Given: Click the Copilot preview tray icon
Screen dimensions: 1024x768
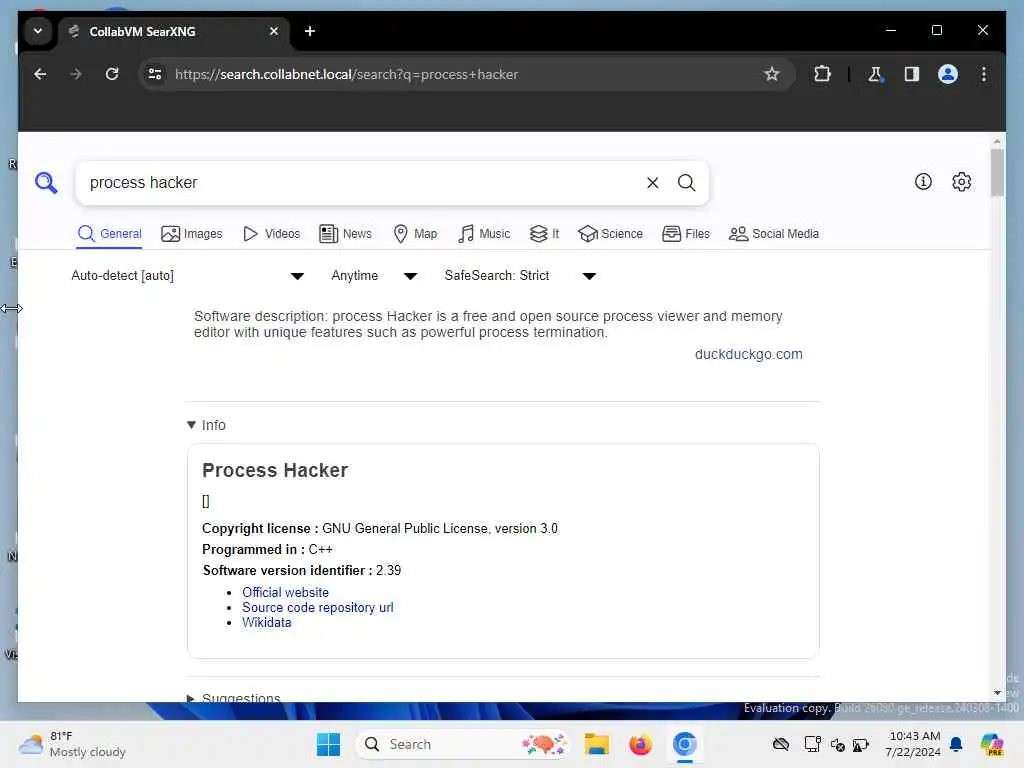Looking at the screenshot, I should (x=992, y=744).
